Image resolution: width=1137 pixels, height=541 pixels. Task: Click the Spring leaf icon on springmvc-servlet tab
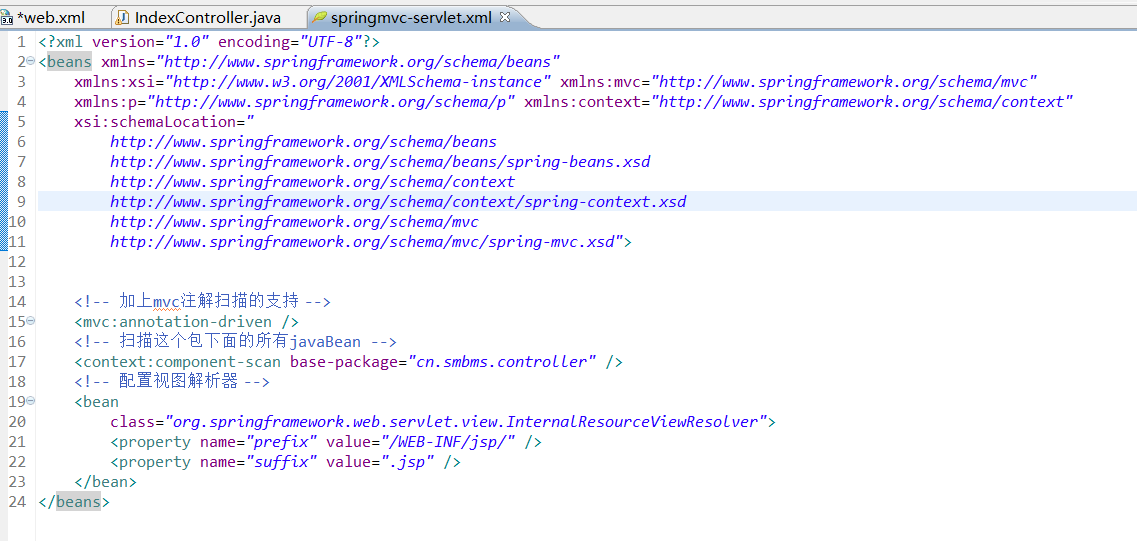pyautogui.click(x=320, y=17)
